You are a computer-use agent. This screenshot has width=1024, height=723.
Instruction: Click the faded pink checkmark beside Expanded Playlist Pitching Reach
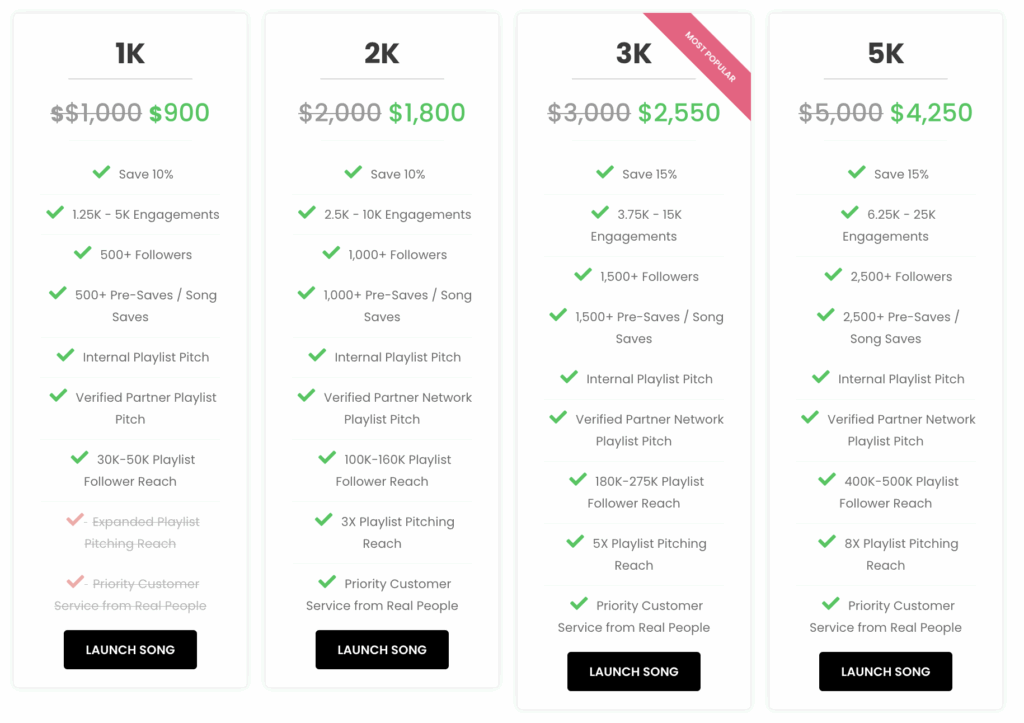click(75, 521)
